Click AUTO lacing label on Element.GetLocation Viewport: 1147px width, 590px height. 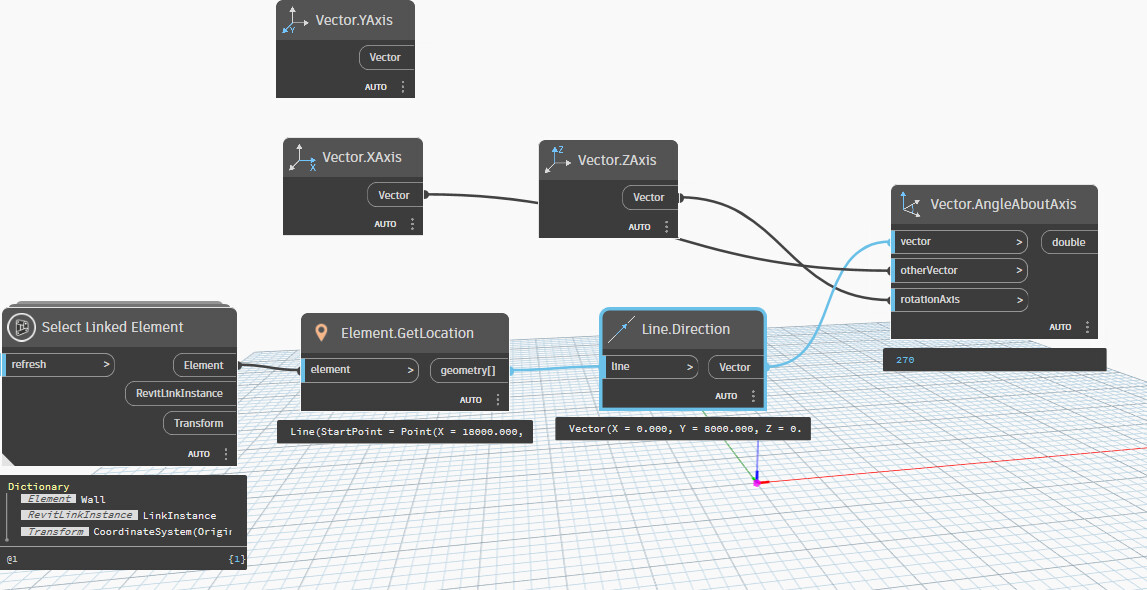pos(471,400)
